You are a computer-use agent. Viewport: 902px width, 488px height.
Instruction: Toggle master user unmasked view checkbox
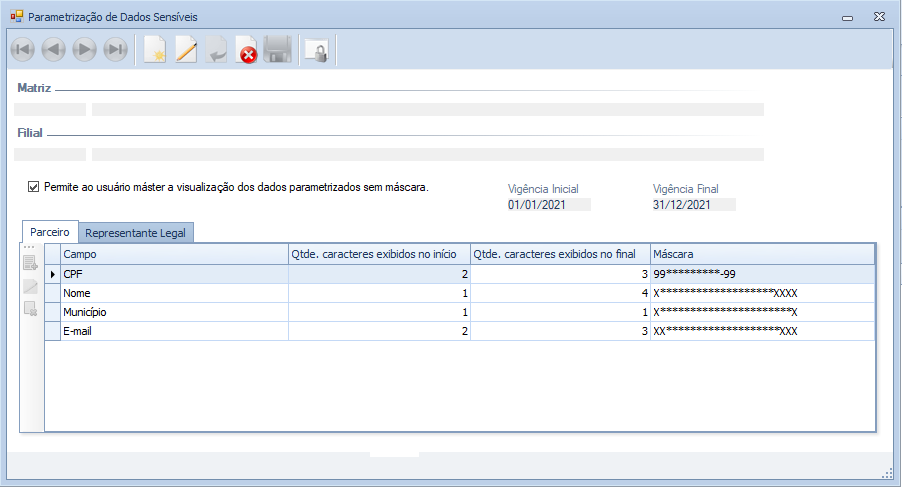[34, 186]
